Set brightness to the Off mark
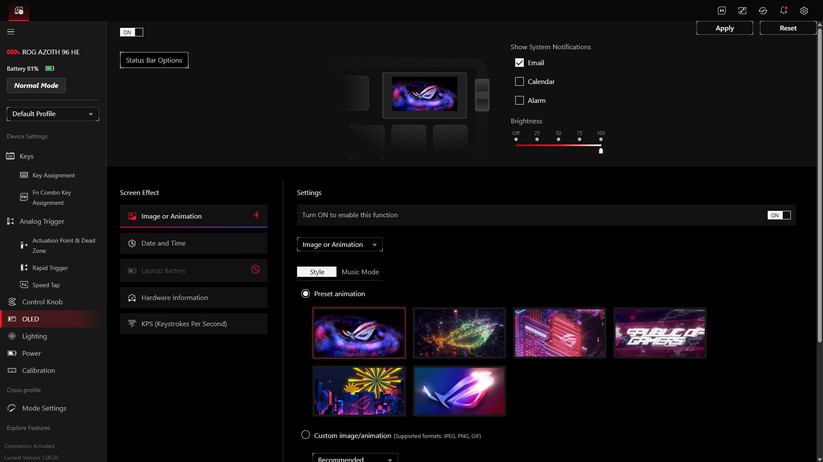This screenshot has height=462, width=823. [516, 140]
